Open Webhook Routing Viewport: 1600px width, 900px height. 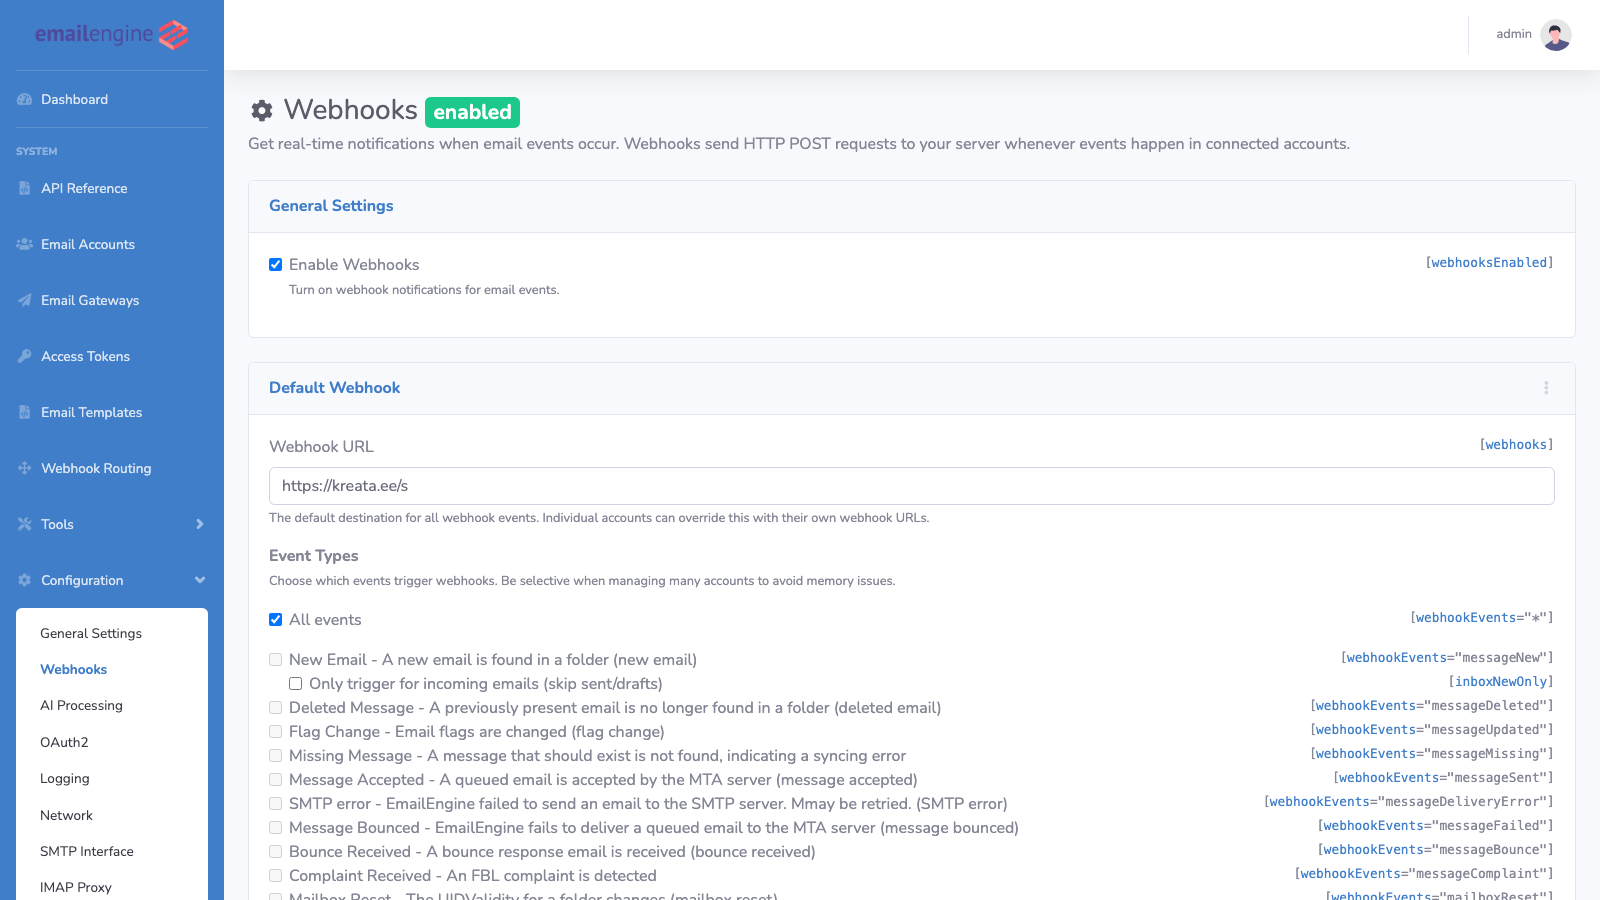pyautogui.click(x=96, y=468)
